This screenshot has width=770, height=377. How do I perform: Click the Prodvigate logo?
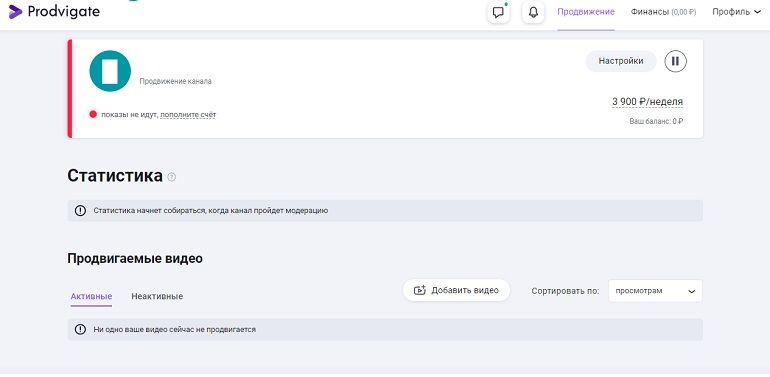(x=54, y=12)
